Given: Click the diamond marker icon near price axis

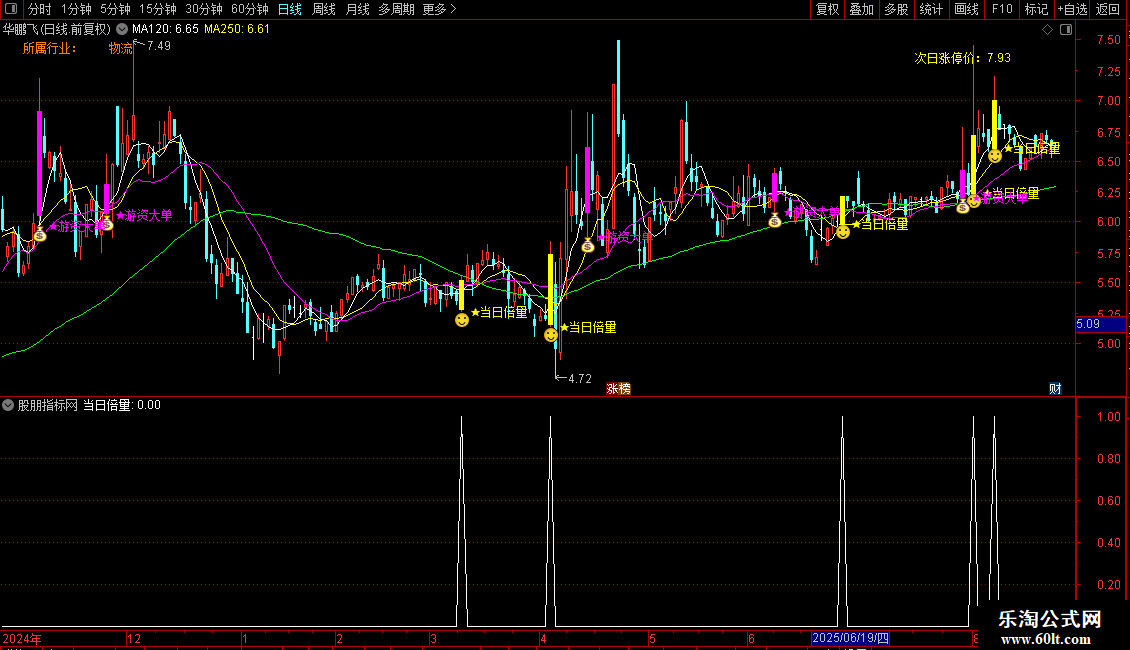Looking at the screenshot, I should point(1048,30).
